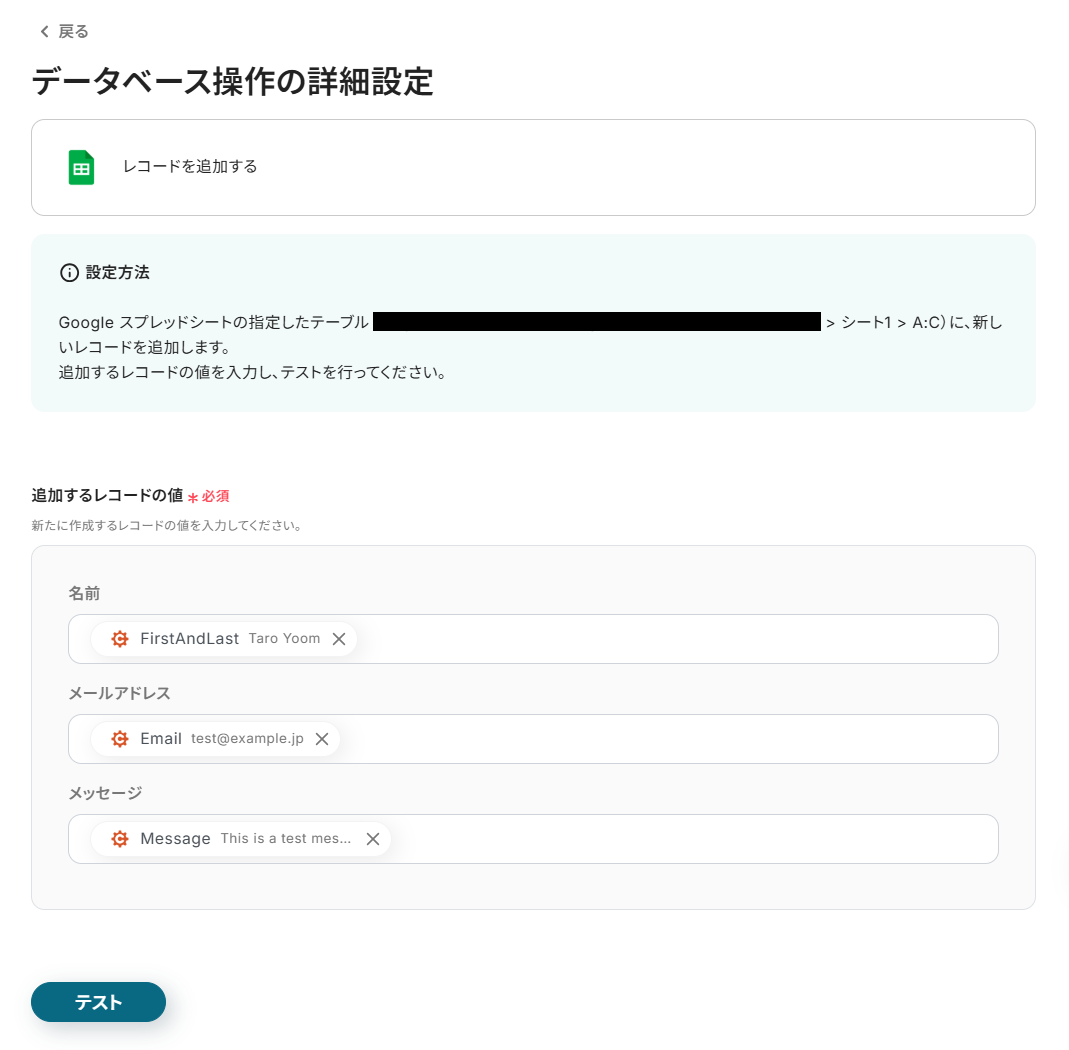Image resolution: width=1069 pixels, height=1050 pixels.
Task: Click the Google Sheets icon
Action: pyautogui.click(x=81, y=167)
